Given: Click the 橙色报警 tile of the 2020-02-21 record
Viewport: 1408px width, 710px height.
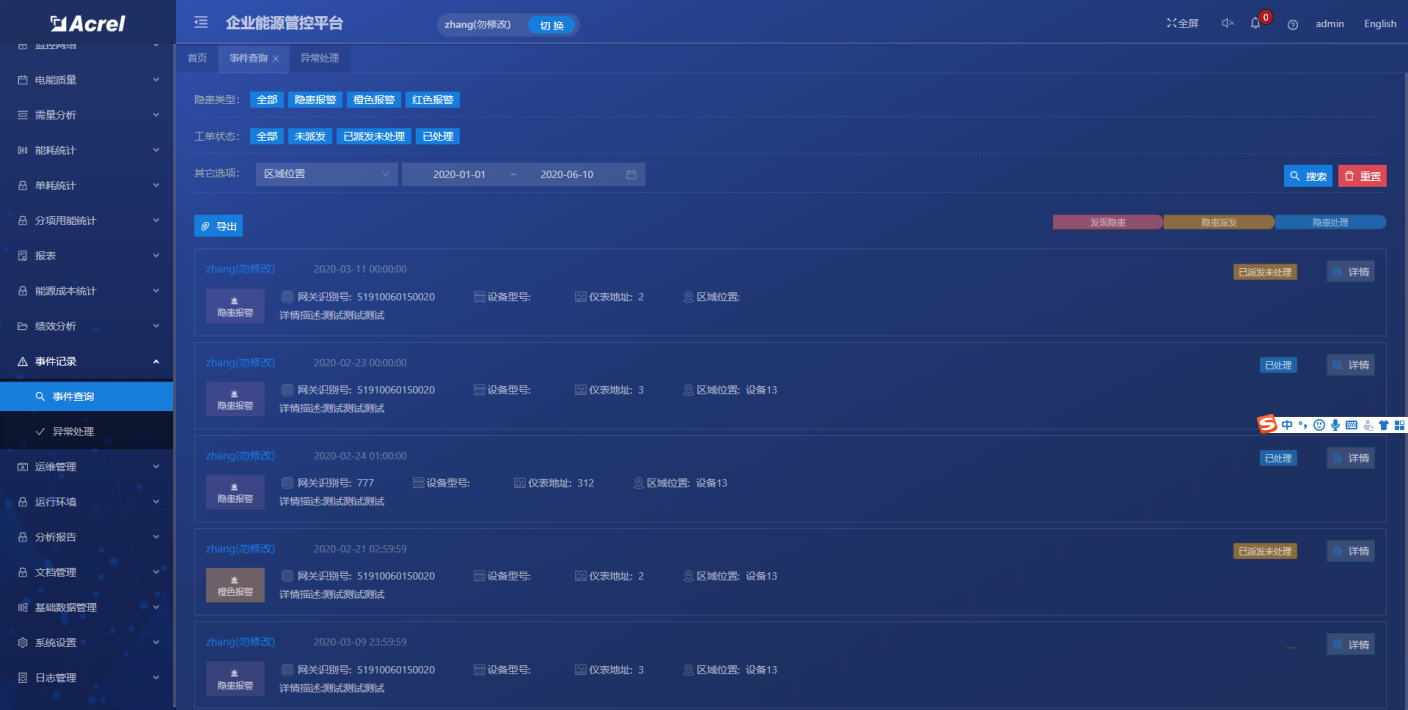Looking at the screenshot, I should 235,585.
